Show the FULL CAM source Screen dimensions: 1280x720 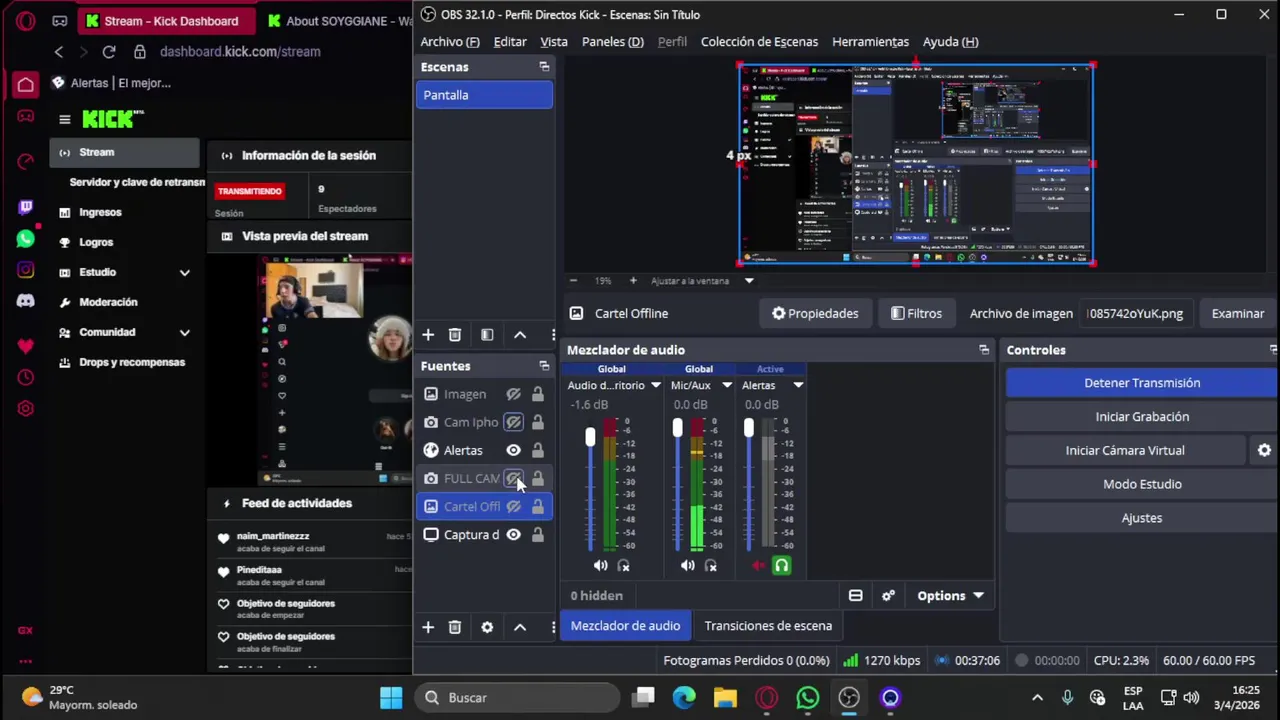[513, 478]
